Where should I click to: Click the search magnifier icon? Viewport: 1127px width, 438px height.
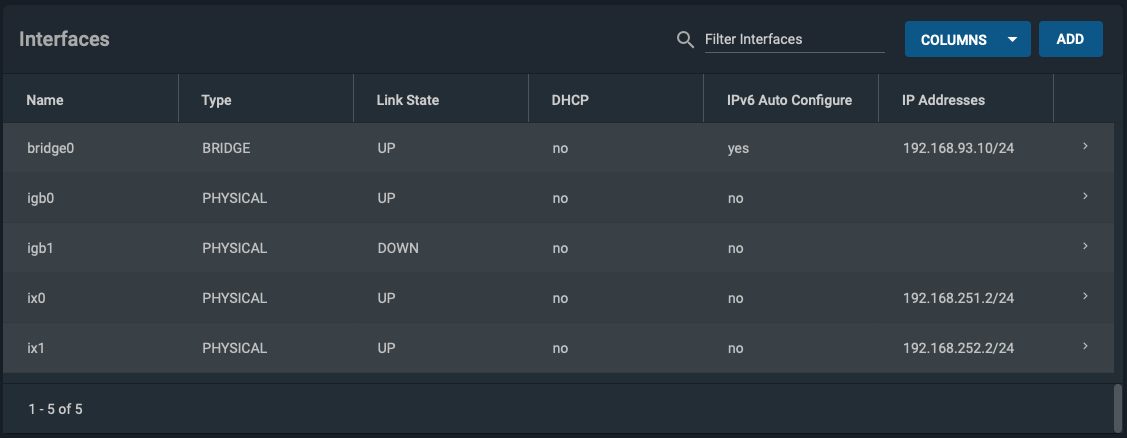tap(686, 39)
